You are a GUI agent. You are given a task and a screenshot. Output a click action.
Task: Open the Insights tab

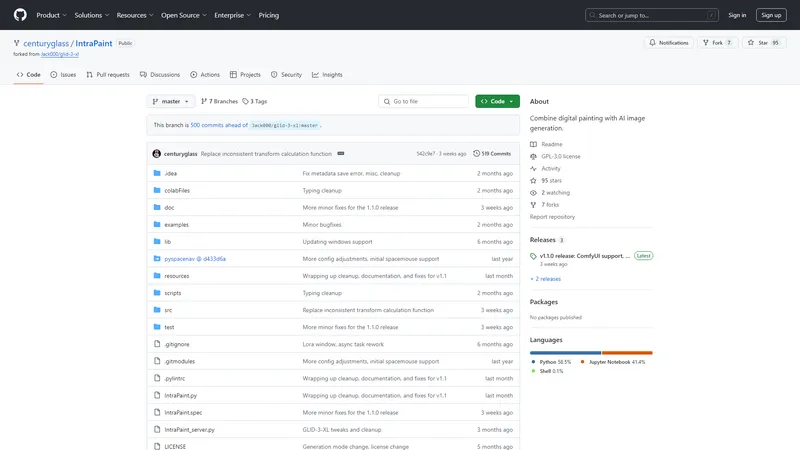click(327, 74)
